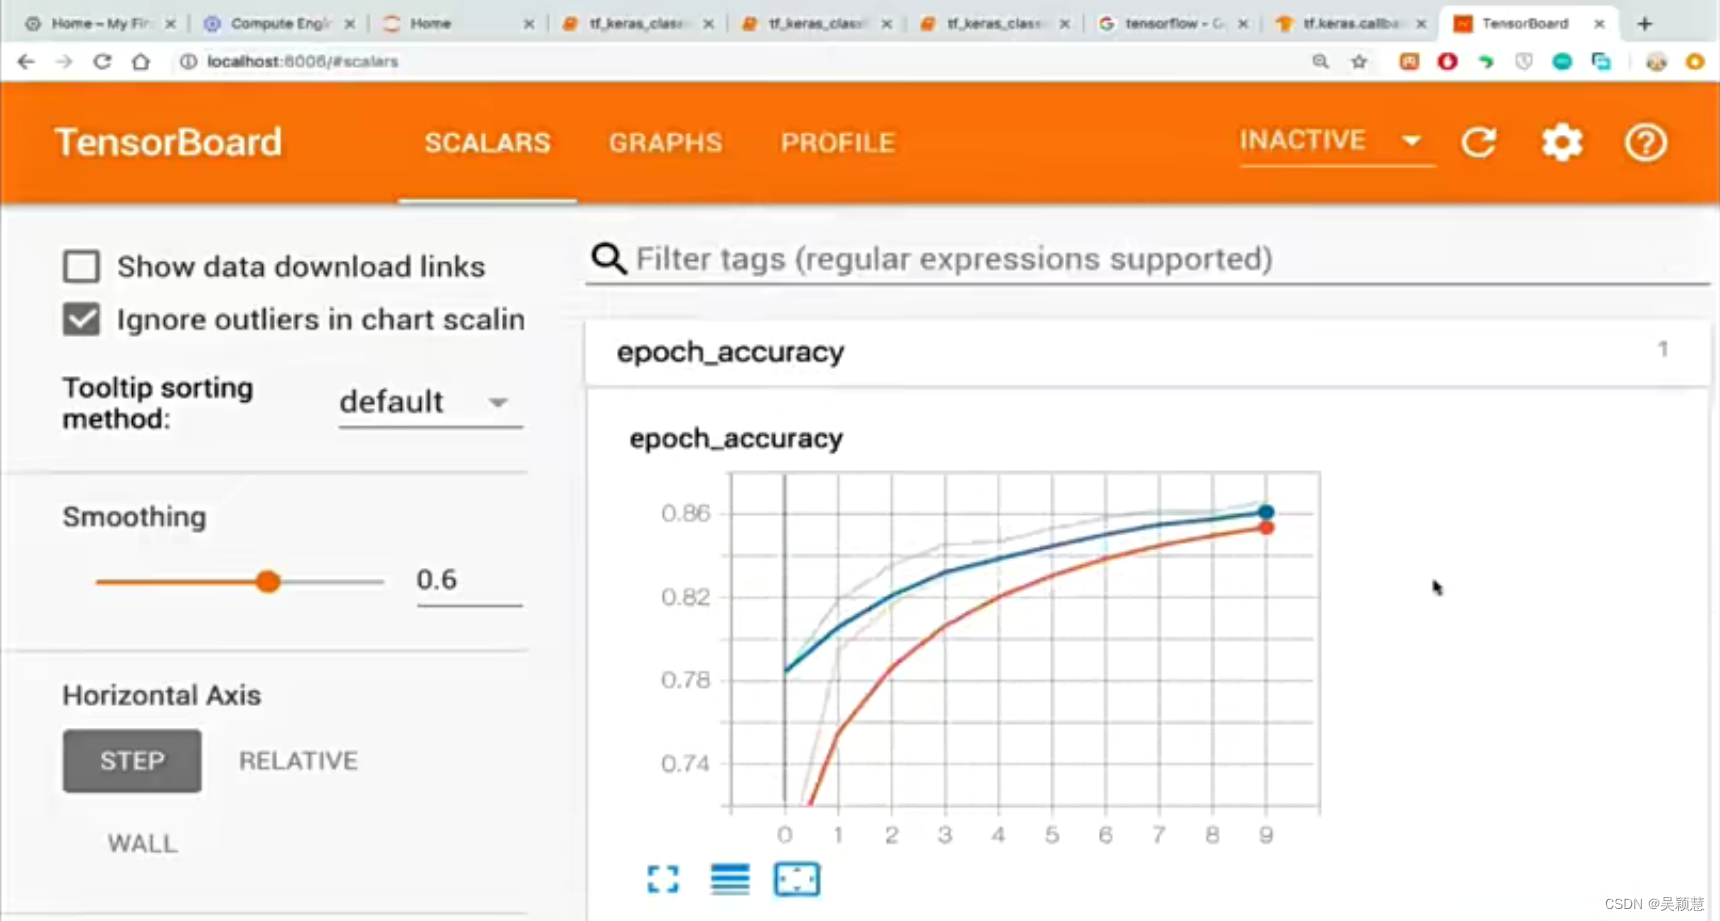Image resolution: width=1720 pixels, height=921 pixels.
Task: Toggle y-axis log scale on the chart
Action: 730,880
